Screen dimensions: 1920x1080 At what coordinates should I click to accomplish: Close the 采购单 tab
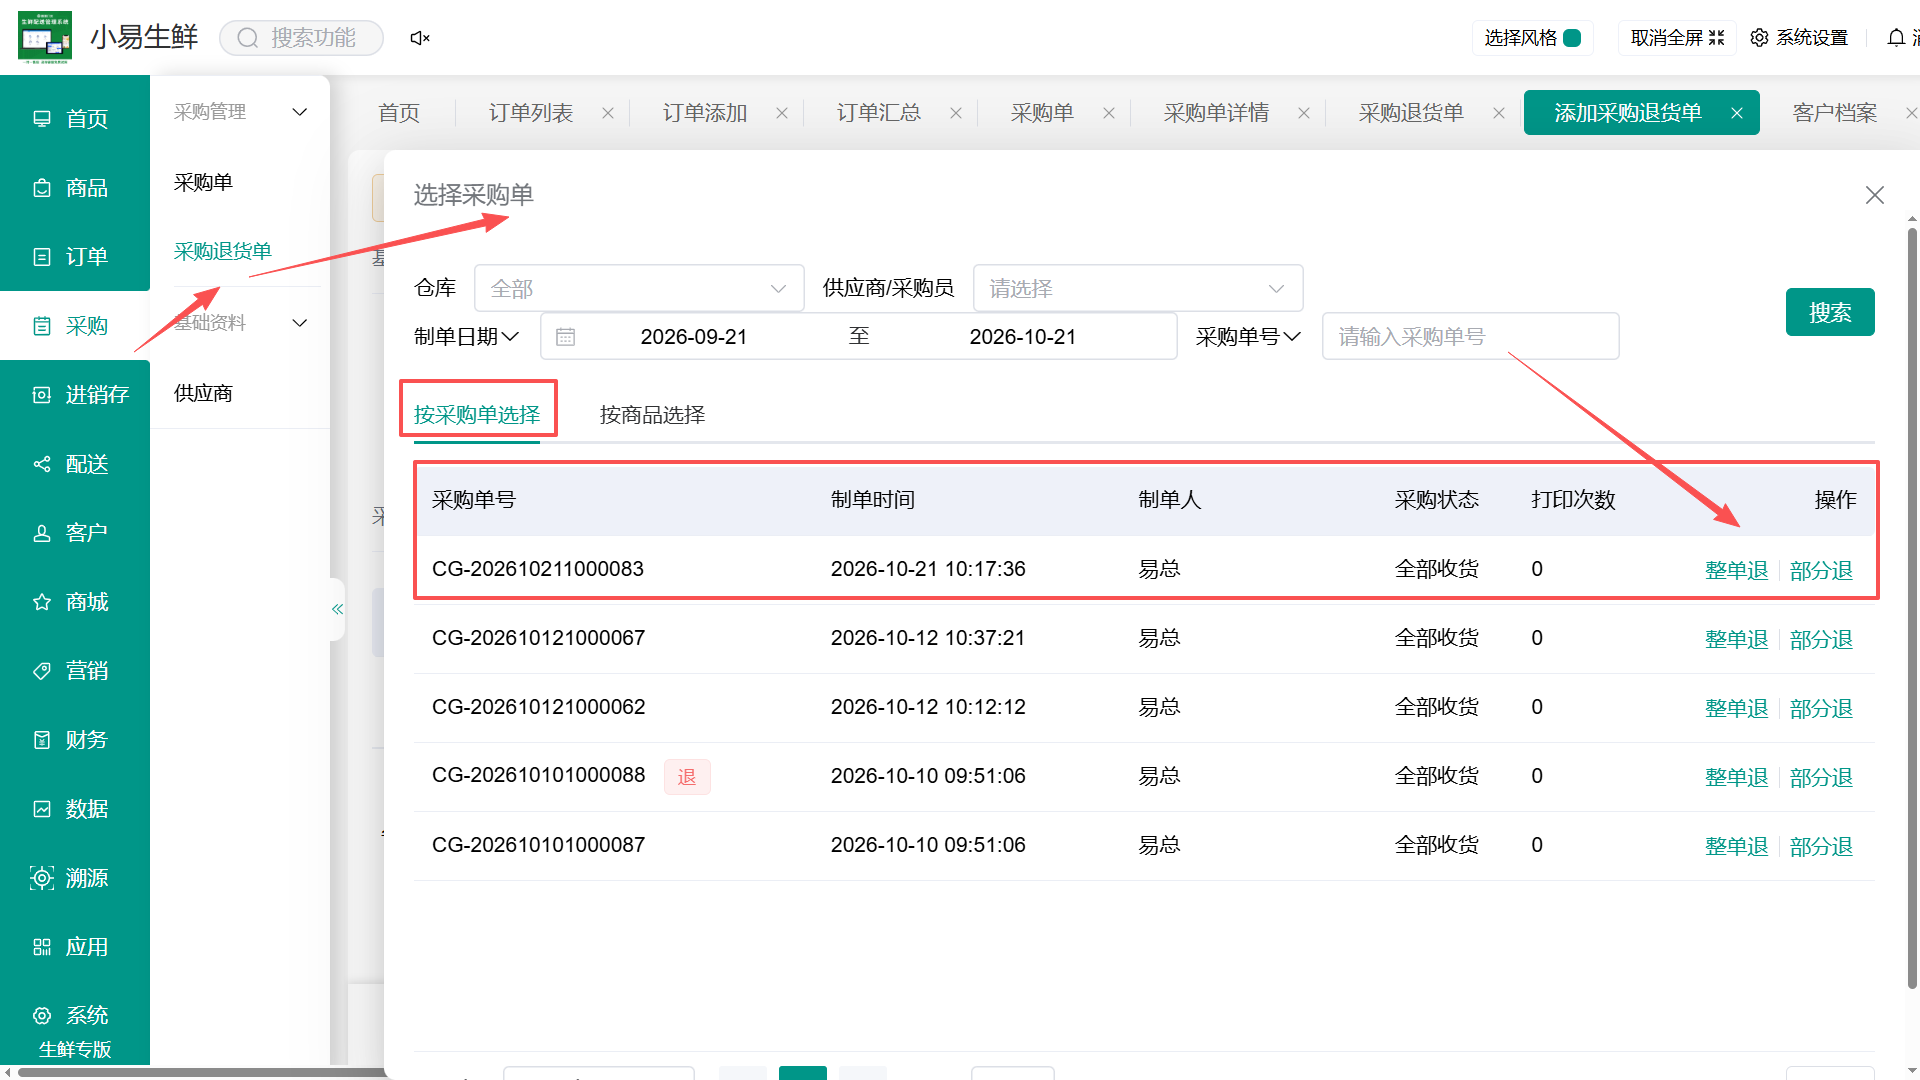(x=1109, y=113)
